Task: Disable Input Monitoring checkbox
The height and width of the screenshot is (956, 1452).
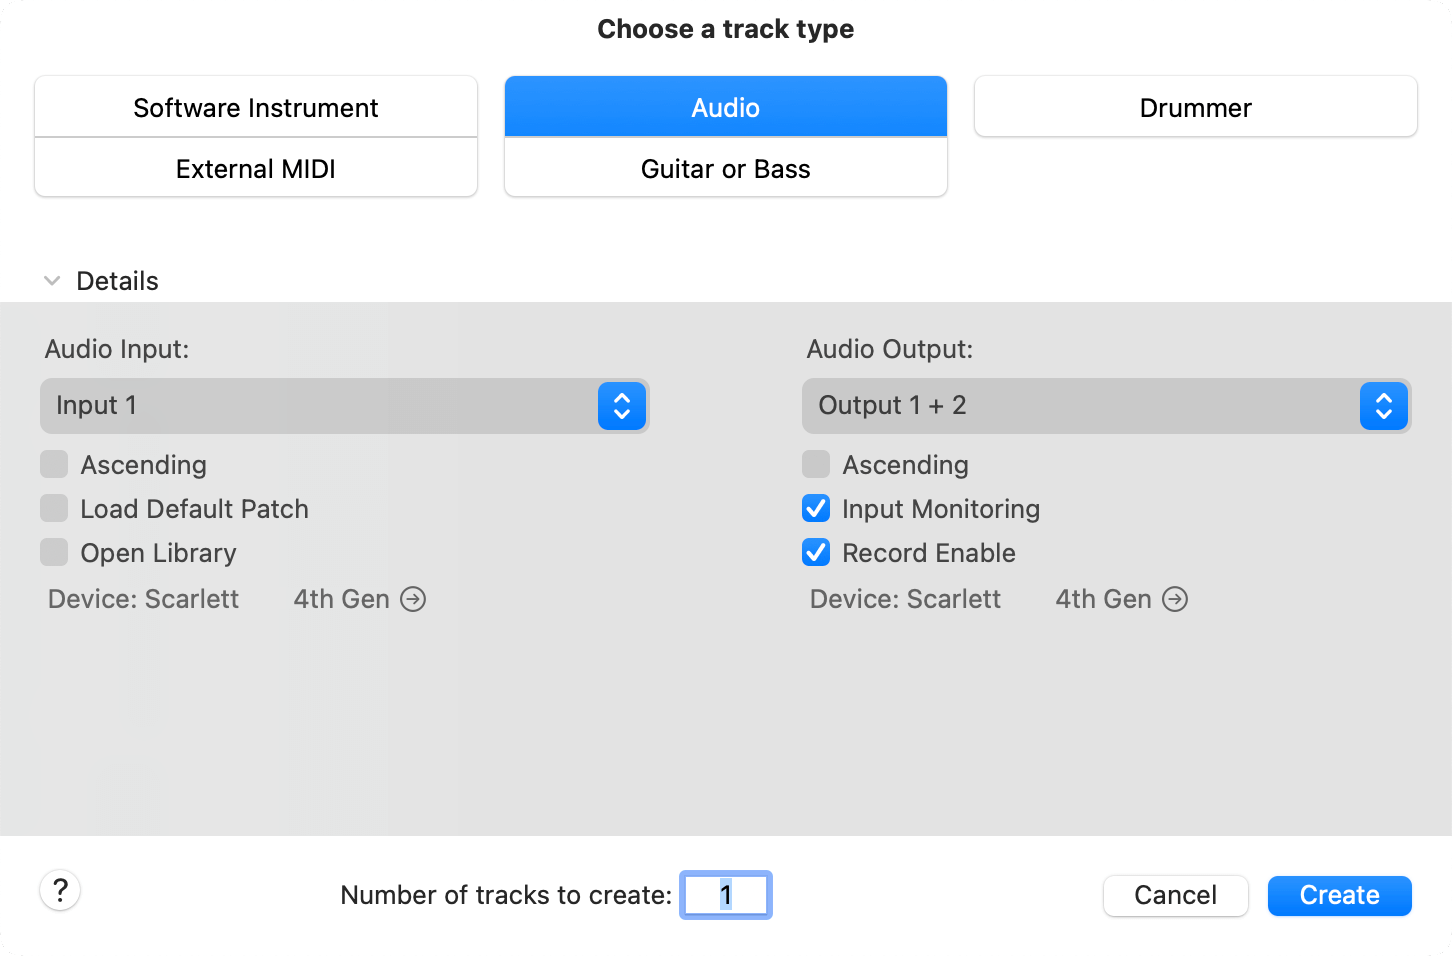Action: point(816,508)
